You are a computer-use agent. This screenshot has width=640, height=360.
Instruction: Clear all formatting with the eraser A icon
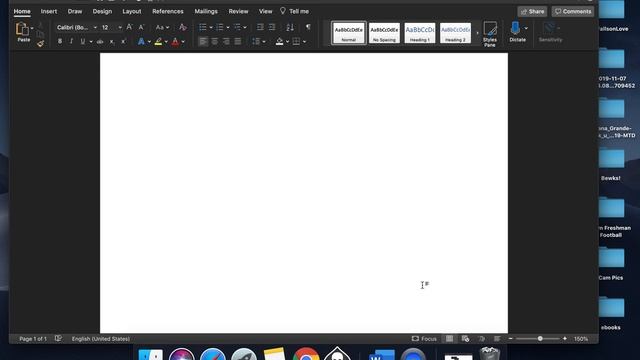pyautogui.click(x=182, y=27)
